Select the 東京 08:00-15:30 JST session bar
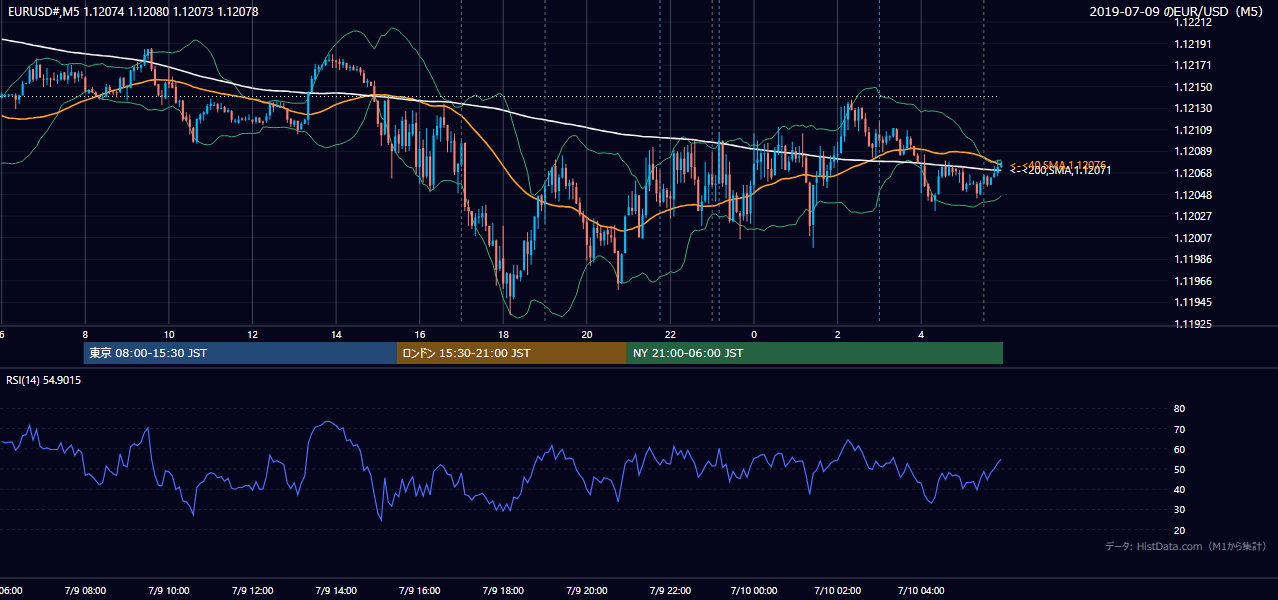This screenshot has width=1278, height=600. [240, 353]
